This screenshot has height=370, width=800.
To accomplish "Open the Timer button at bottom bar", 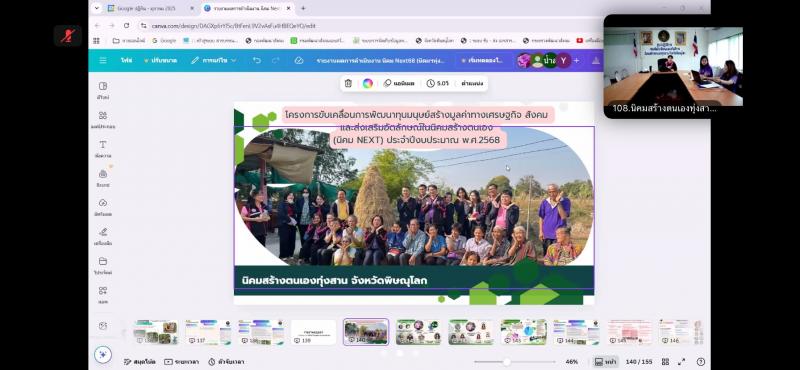I will coord(226,361).
